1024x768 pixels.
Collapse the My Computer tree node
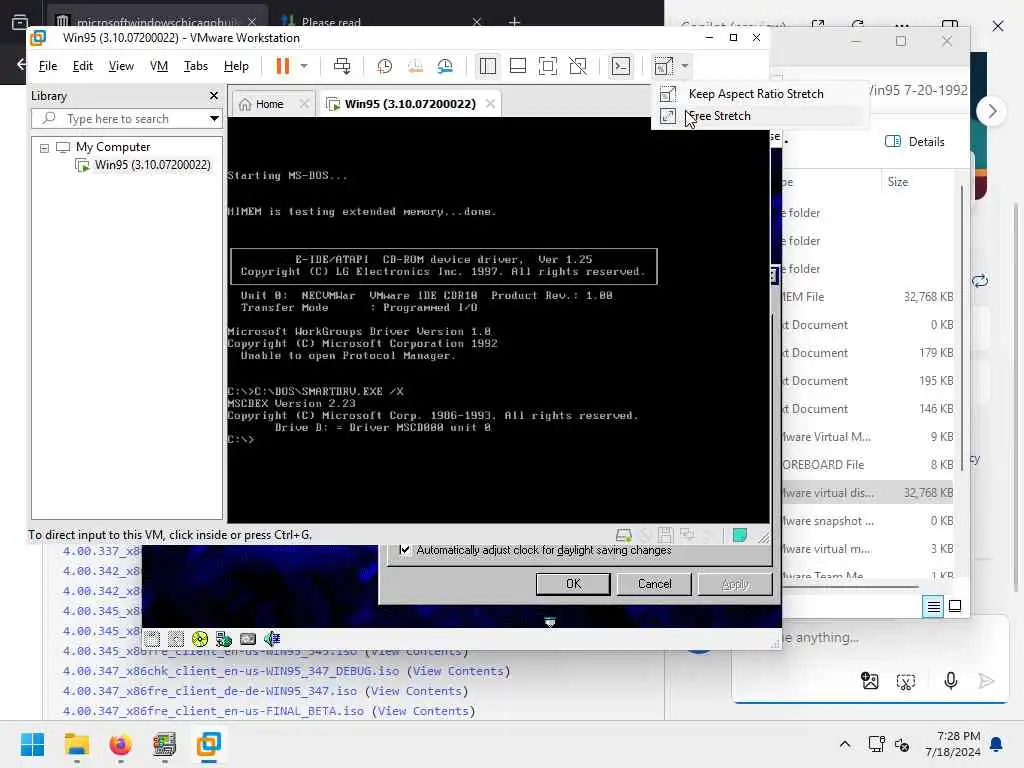(44, 148)
